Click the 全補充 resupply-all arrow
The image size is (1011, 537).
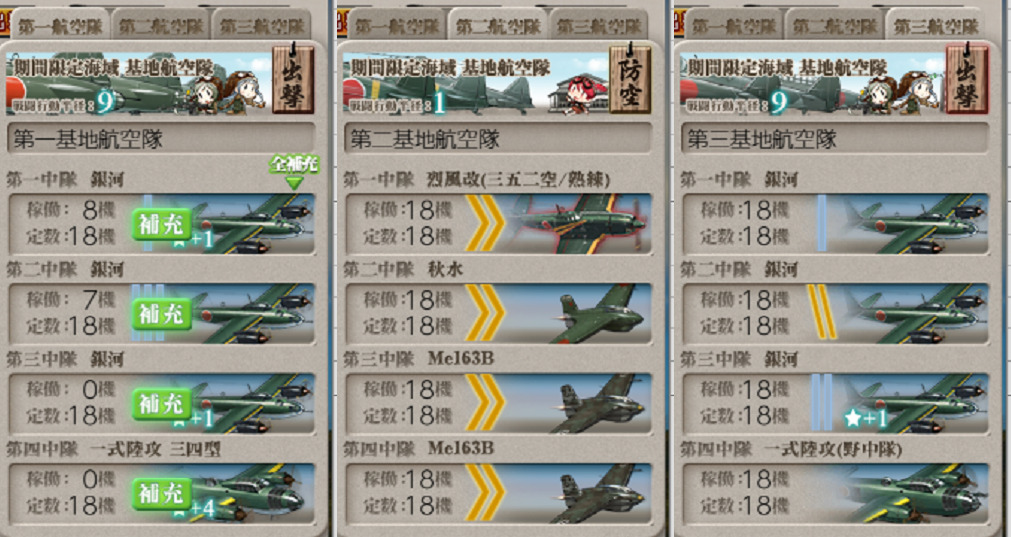pos(294,171)
